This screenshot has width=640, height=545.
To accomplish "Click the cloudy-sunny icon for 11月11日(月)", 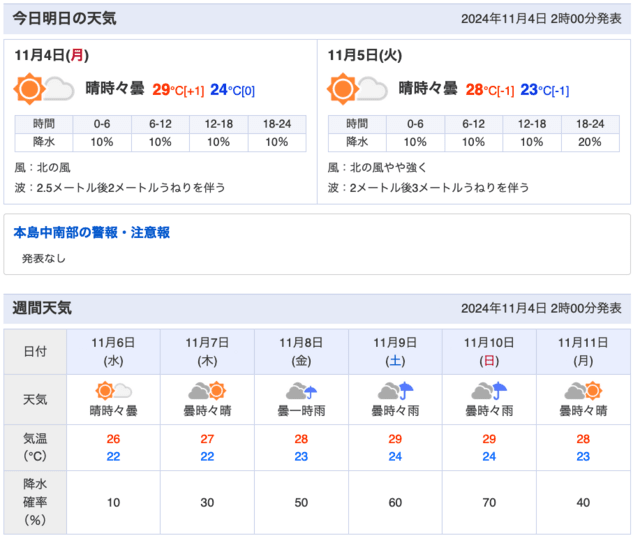I will [x=583, y=391].
